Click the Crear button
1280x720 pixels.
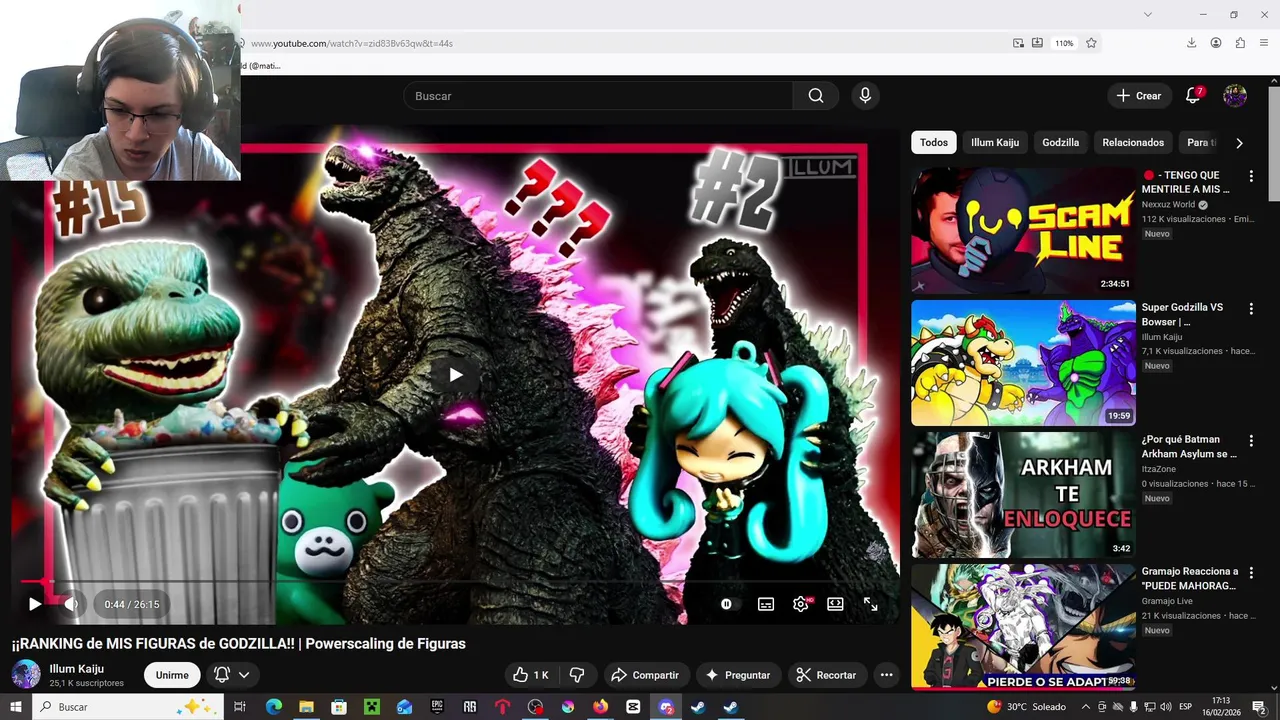pos(1139,96)
